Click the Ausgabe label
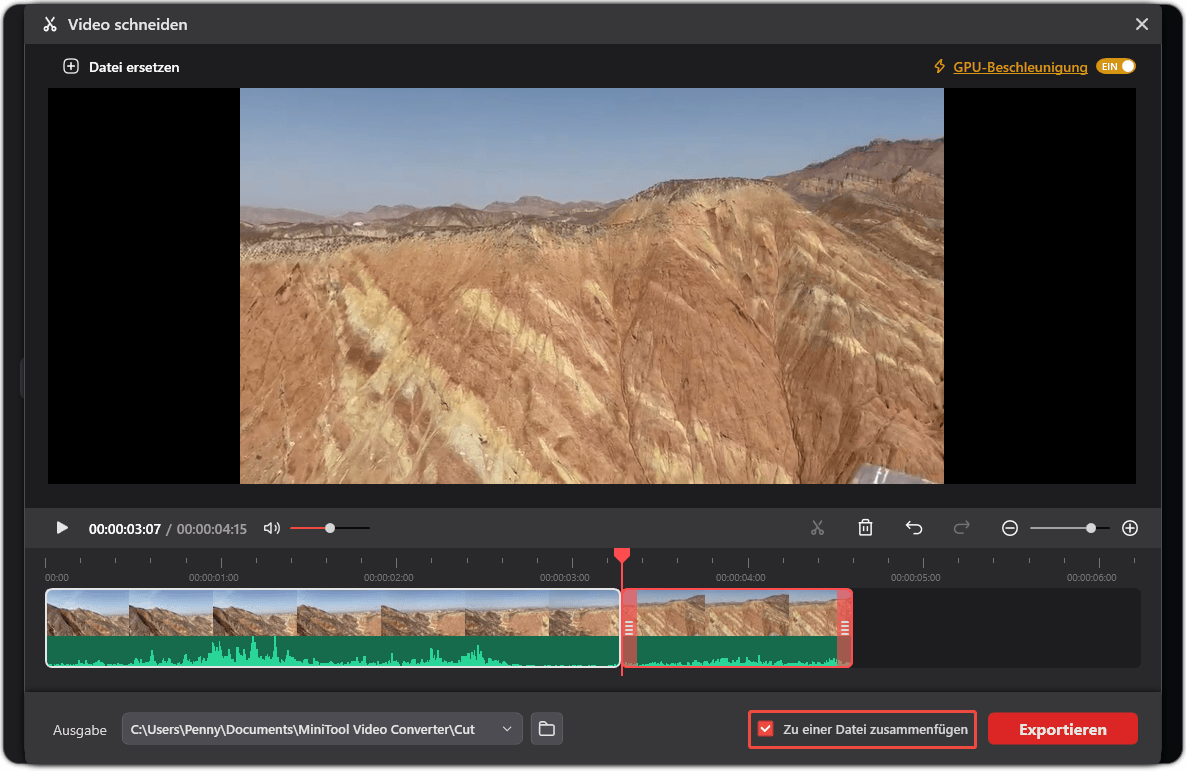 (x=79, y=730)
